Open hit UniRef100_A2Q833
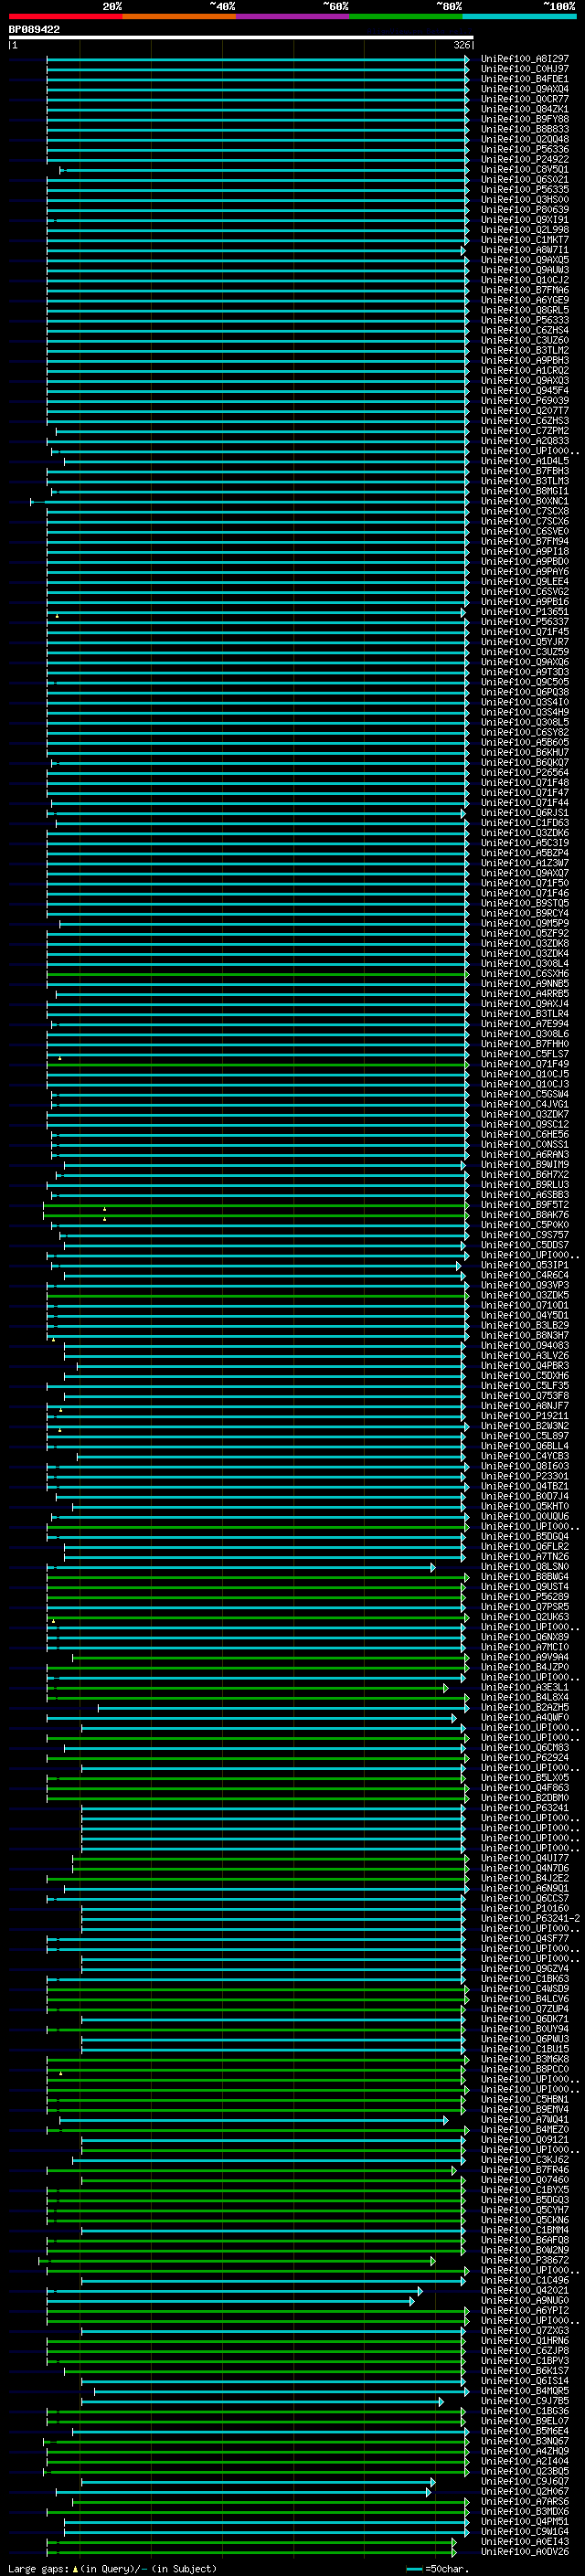This screenshot has width=585, height=2576. tap(525, 441)
